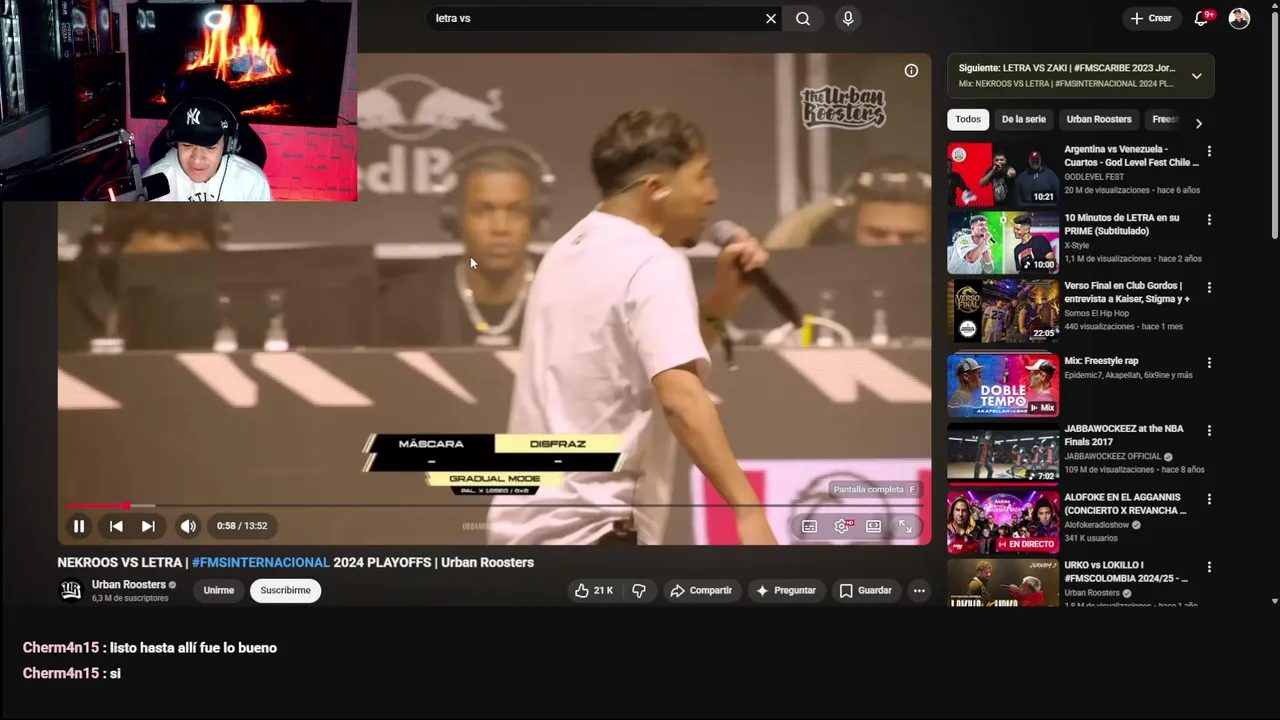Mute the video volume
Viewport: 1280px width, 720px height.
pos(188,526)
